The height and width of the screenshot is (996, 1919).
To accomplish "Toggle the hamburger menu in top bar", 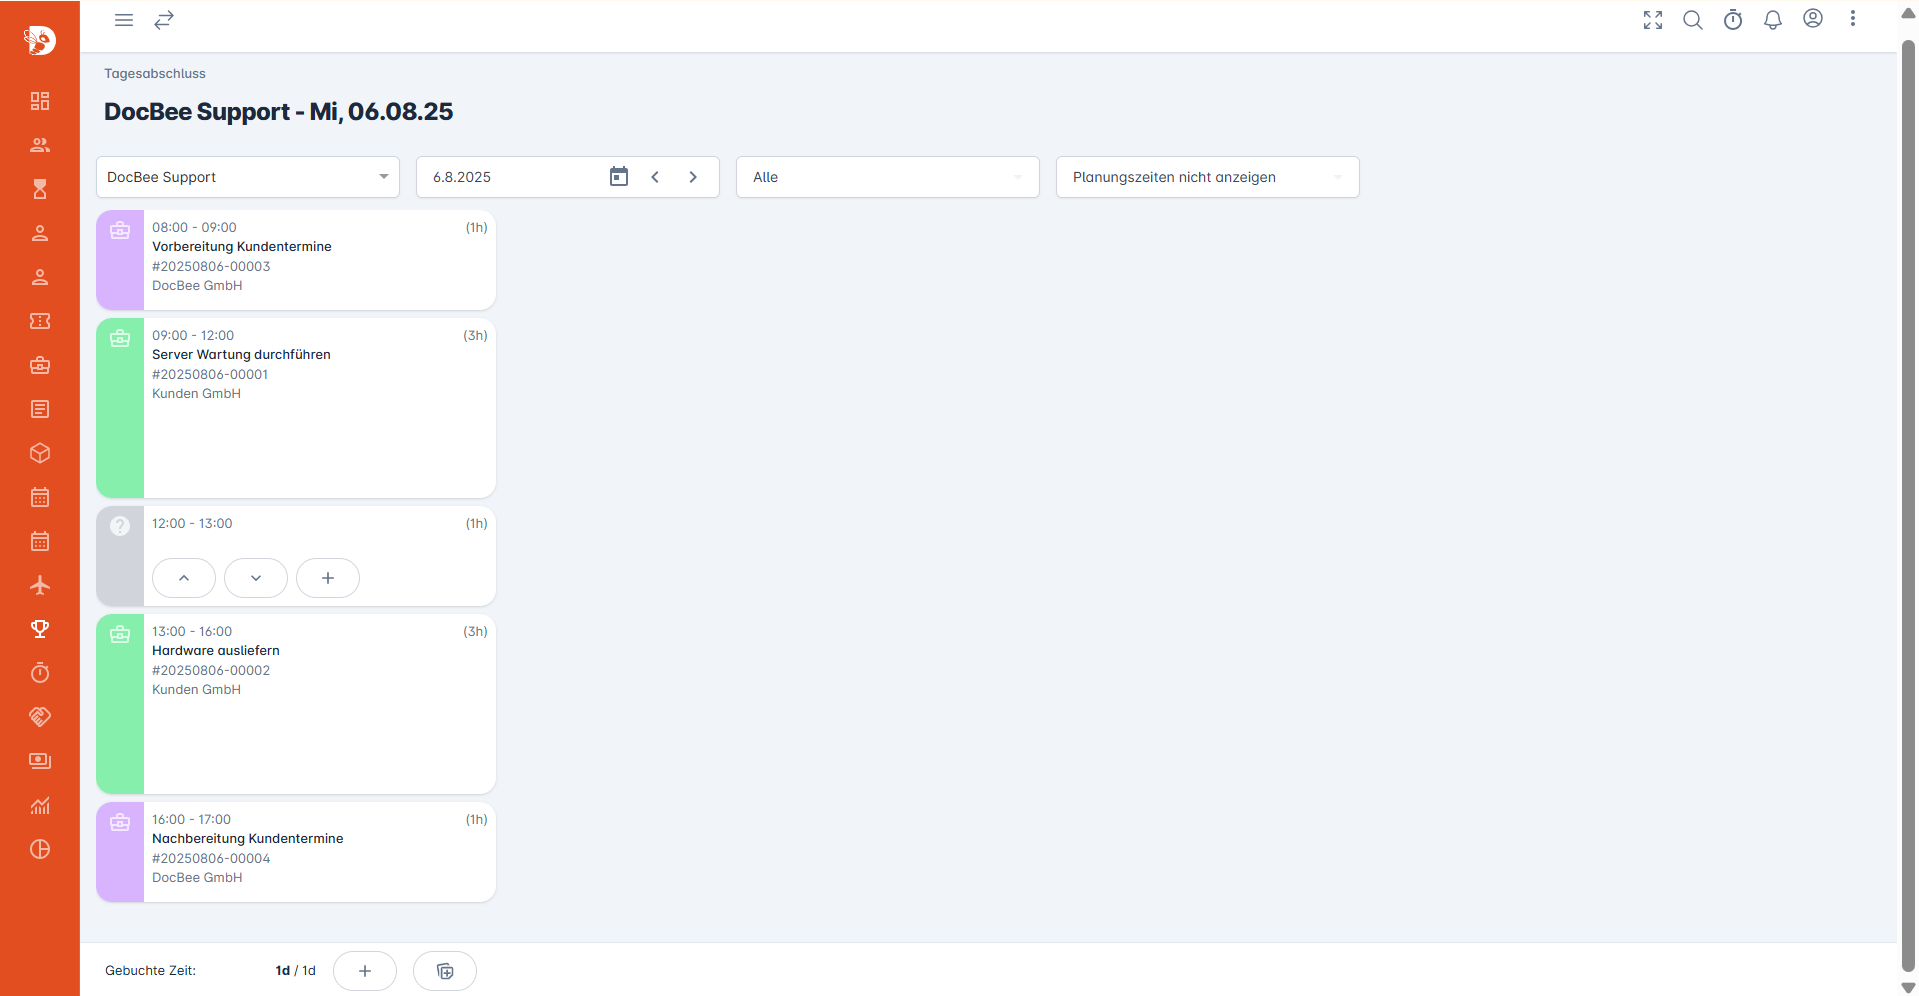I will pyautogui.click(x=124, y=20).
